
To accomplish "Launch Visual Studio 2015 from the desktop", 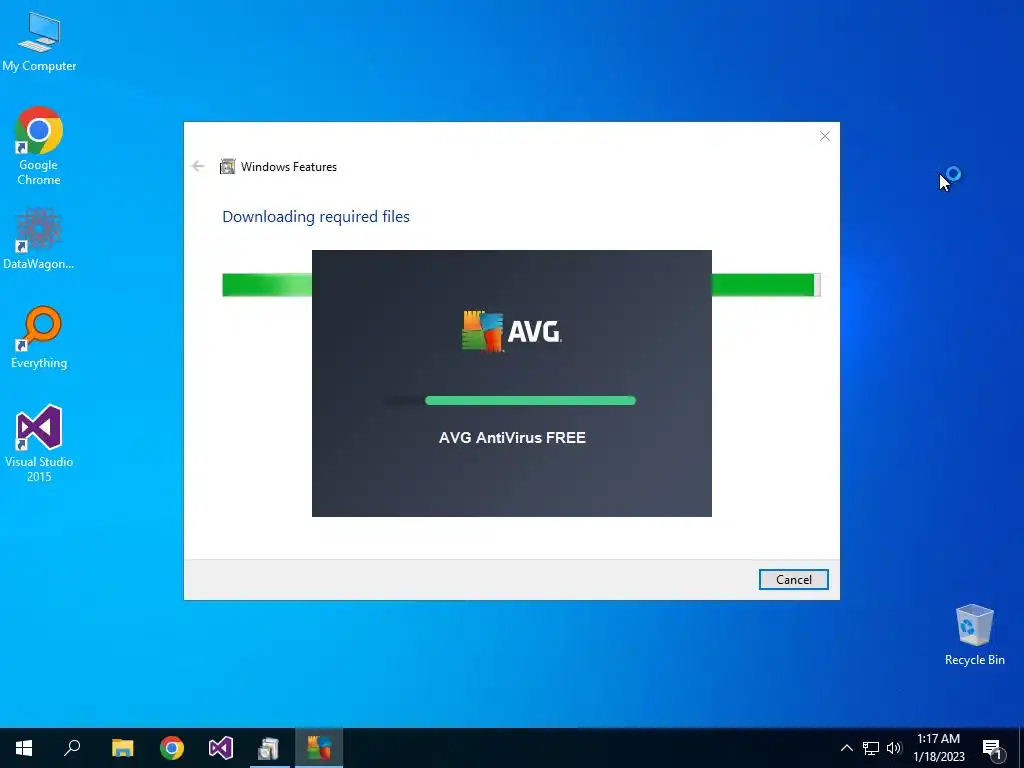I will click(x=39, y=443).
